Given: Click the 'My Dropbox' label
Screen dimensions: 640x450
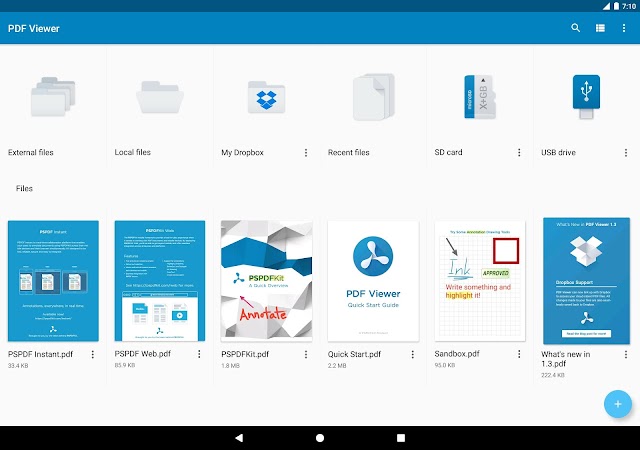Looking at the screenshot, I should point(242,153).
